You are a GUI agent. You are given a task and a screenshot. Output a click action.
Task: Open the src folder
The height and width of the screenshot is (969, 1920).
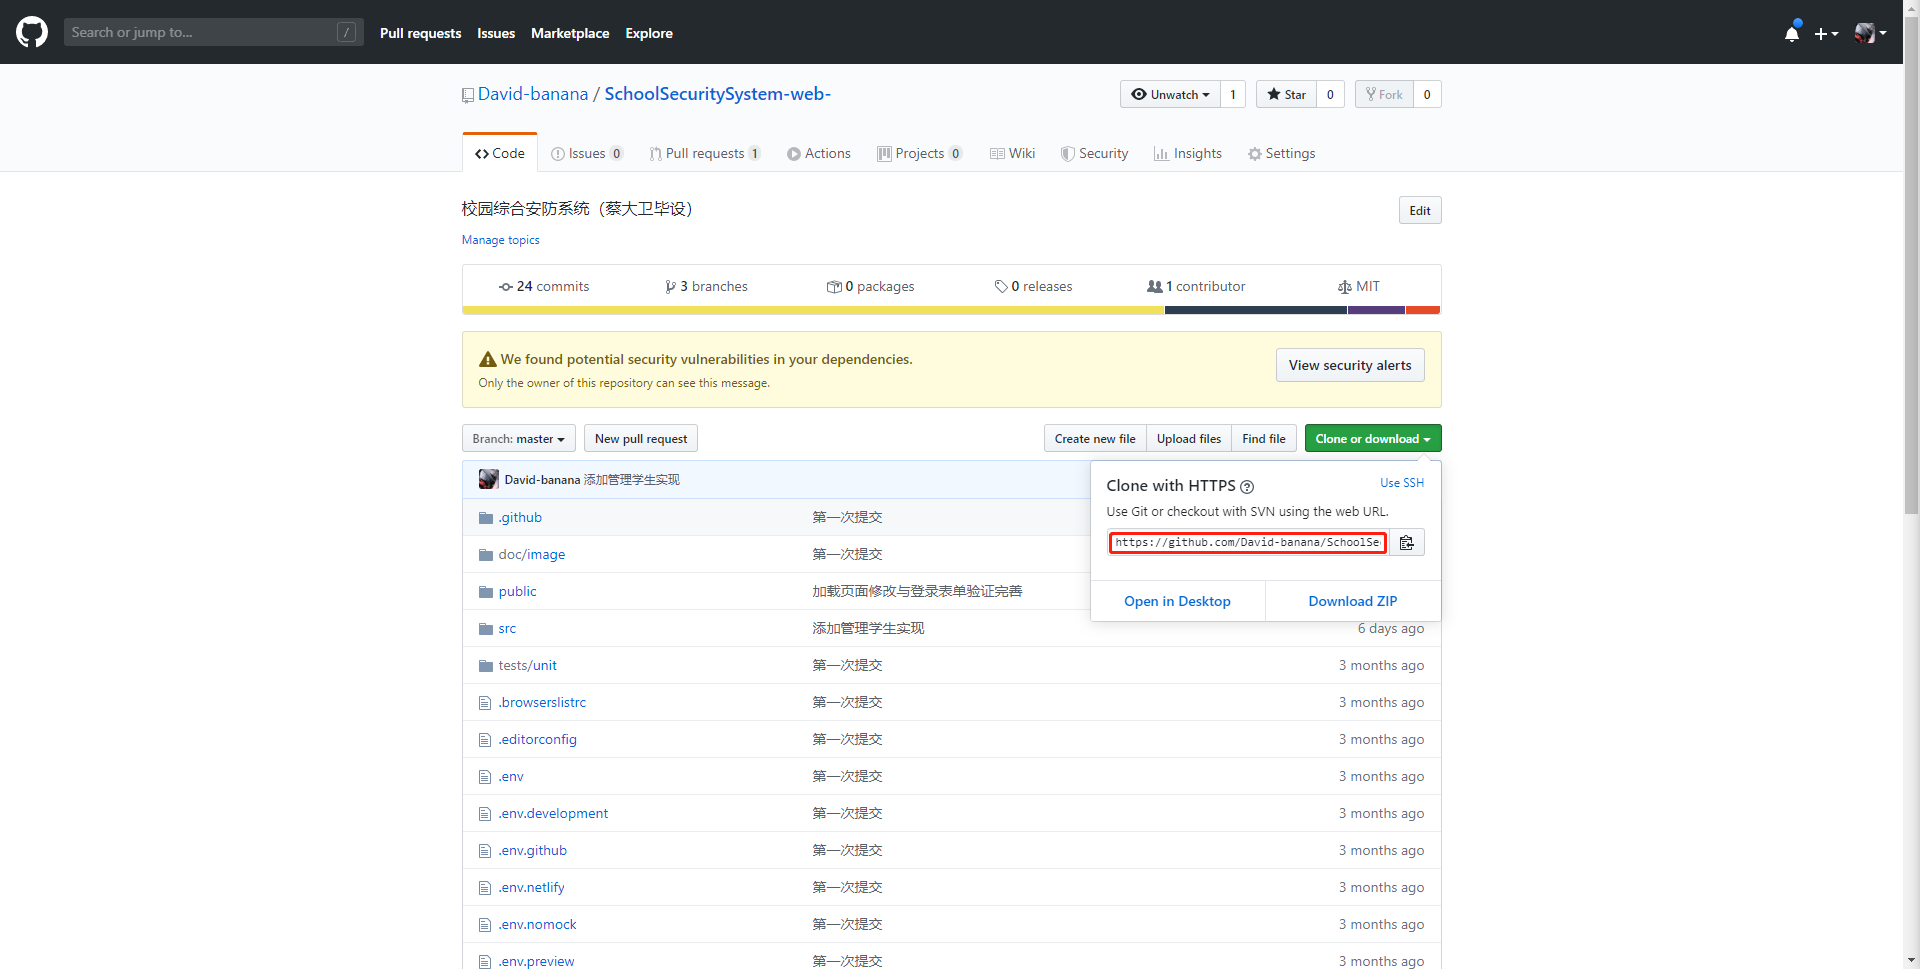pyautogui.click(x=507, y=628)
